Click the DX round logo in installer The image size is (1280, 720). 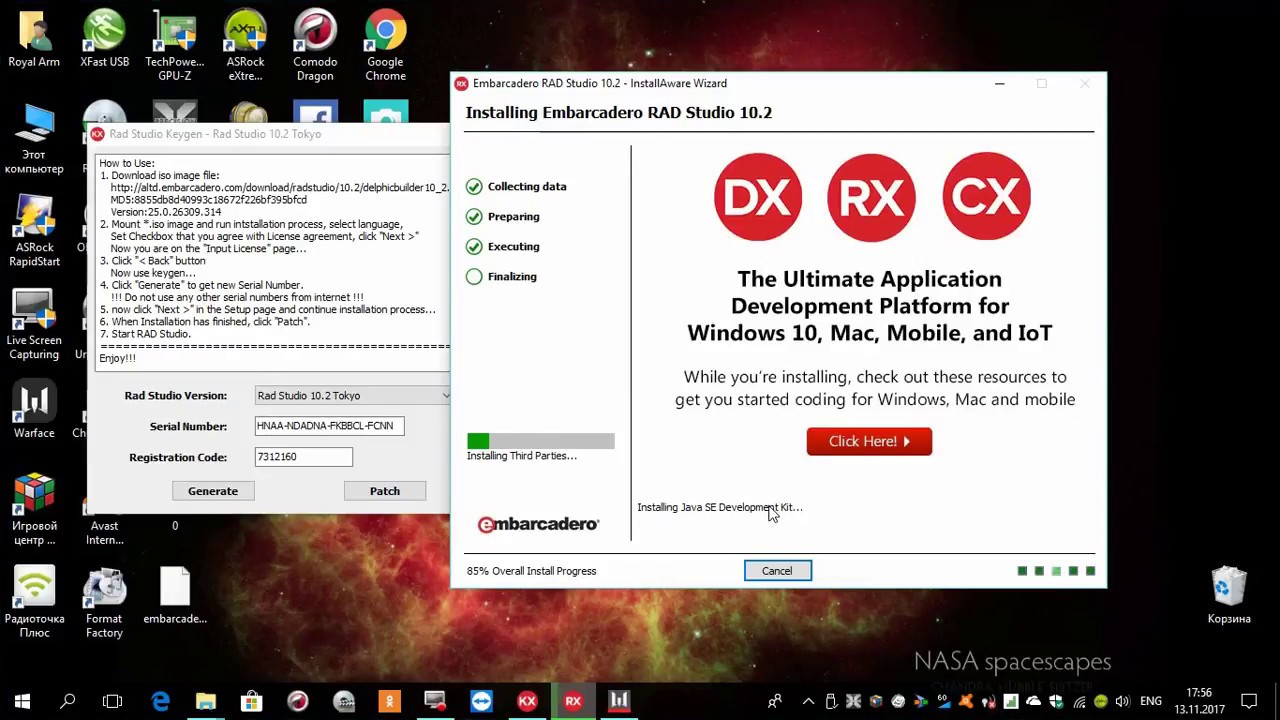pyautogui.click(x=758, y=196)
